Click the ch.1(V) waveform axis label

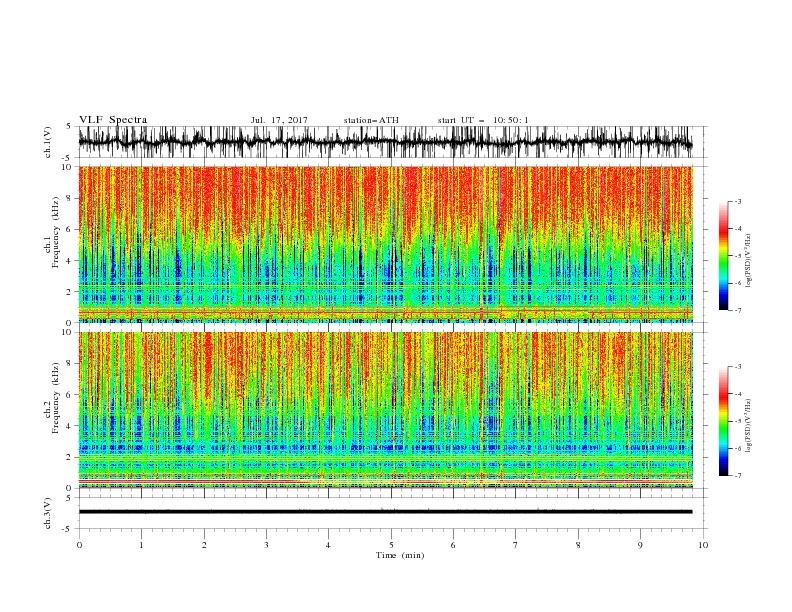48,142
